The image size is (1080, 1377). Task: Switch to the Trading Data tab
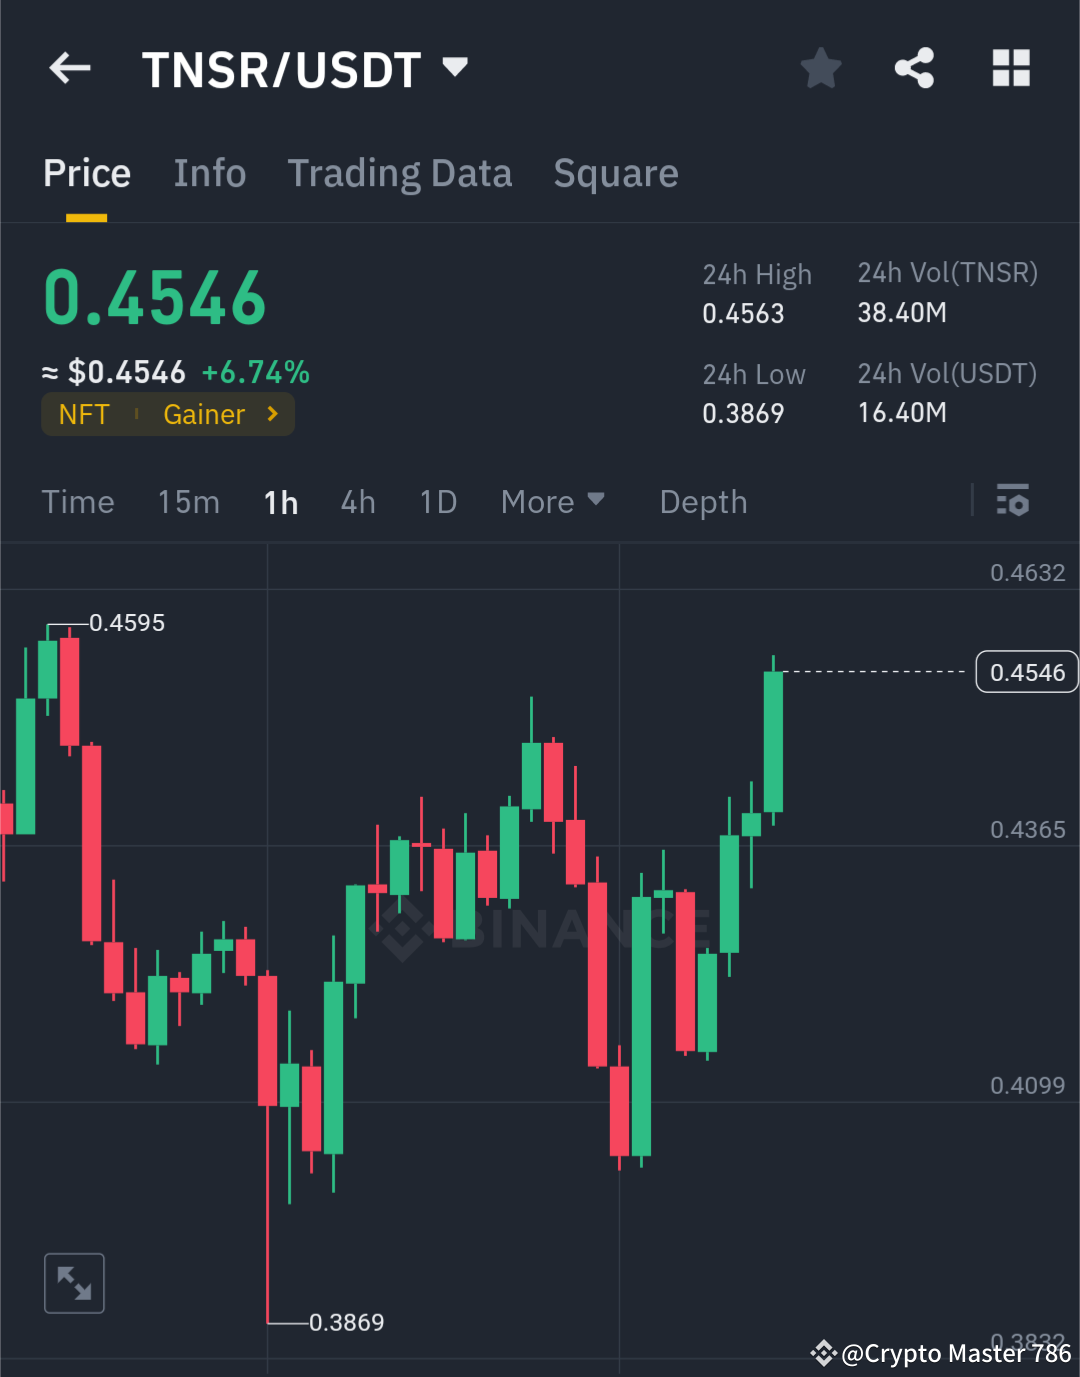click(x=399, y=172)
